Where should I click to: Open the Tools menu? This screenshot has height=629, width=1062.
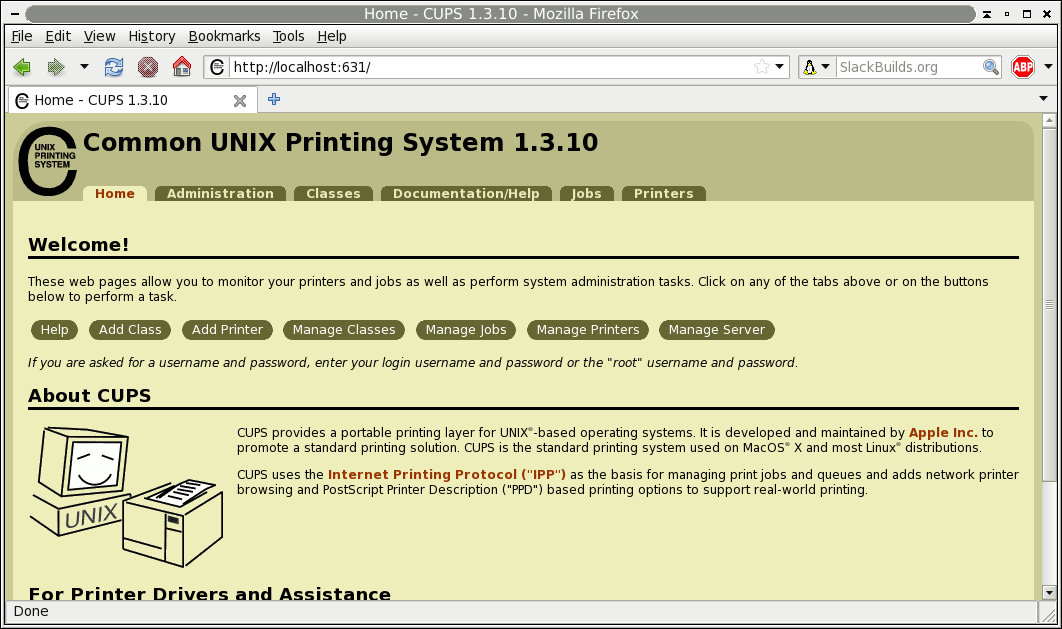pos(289,36)
